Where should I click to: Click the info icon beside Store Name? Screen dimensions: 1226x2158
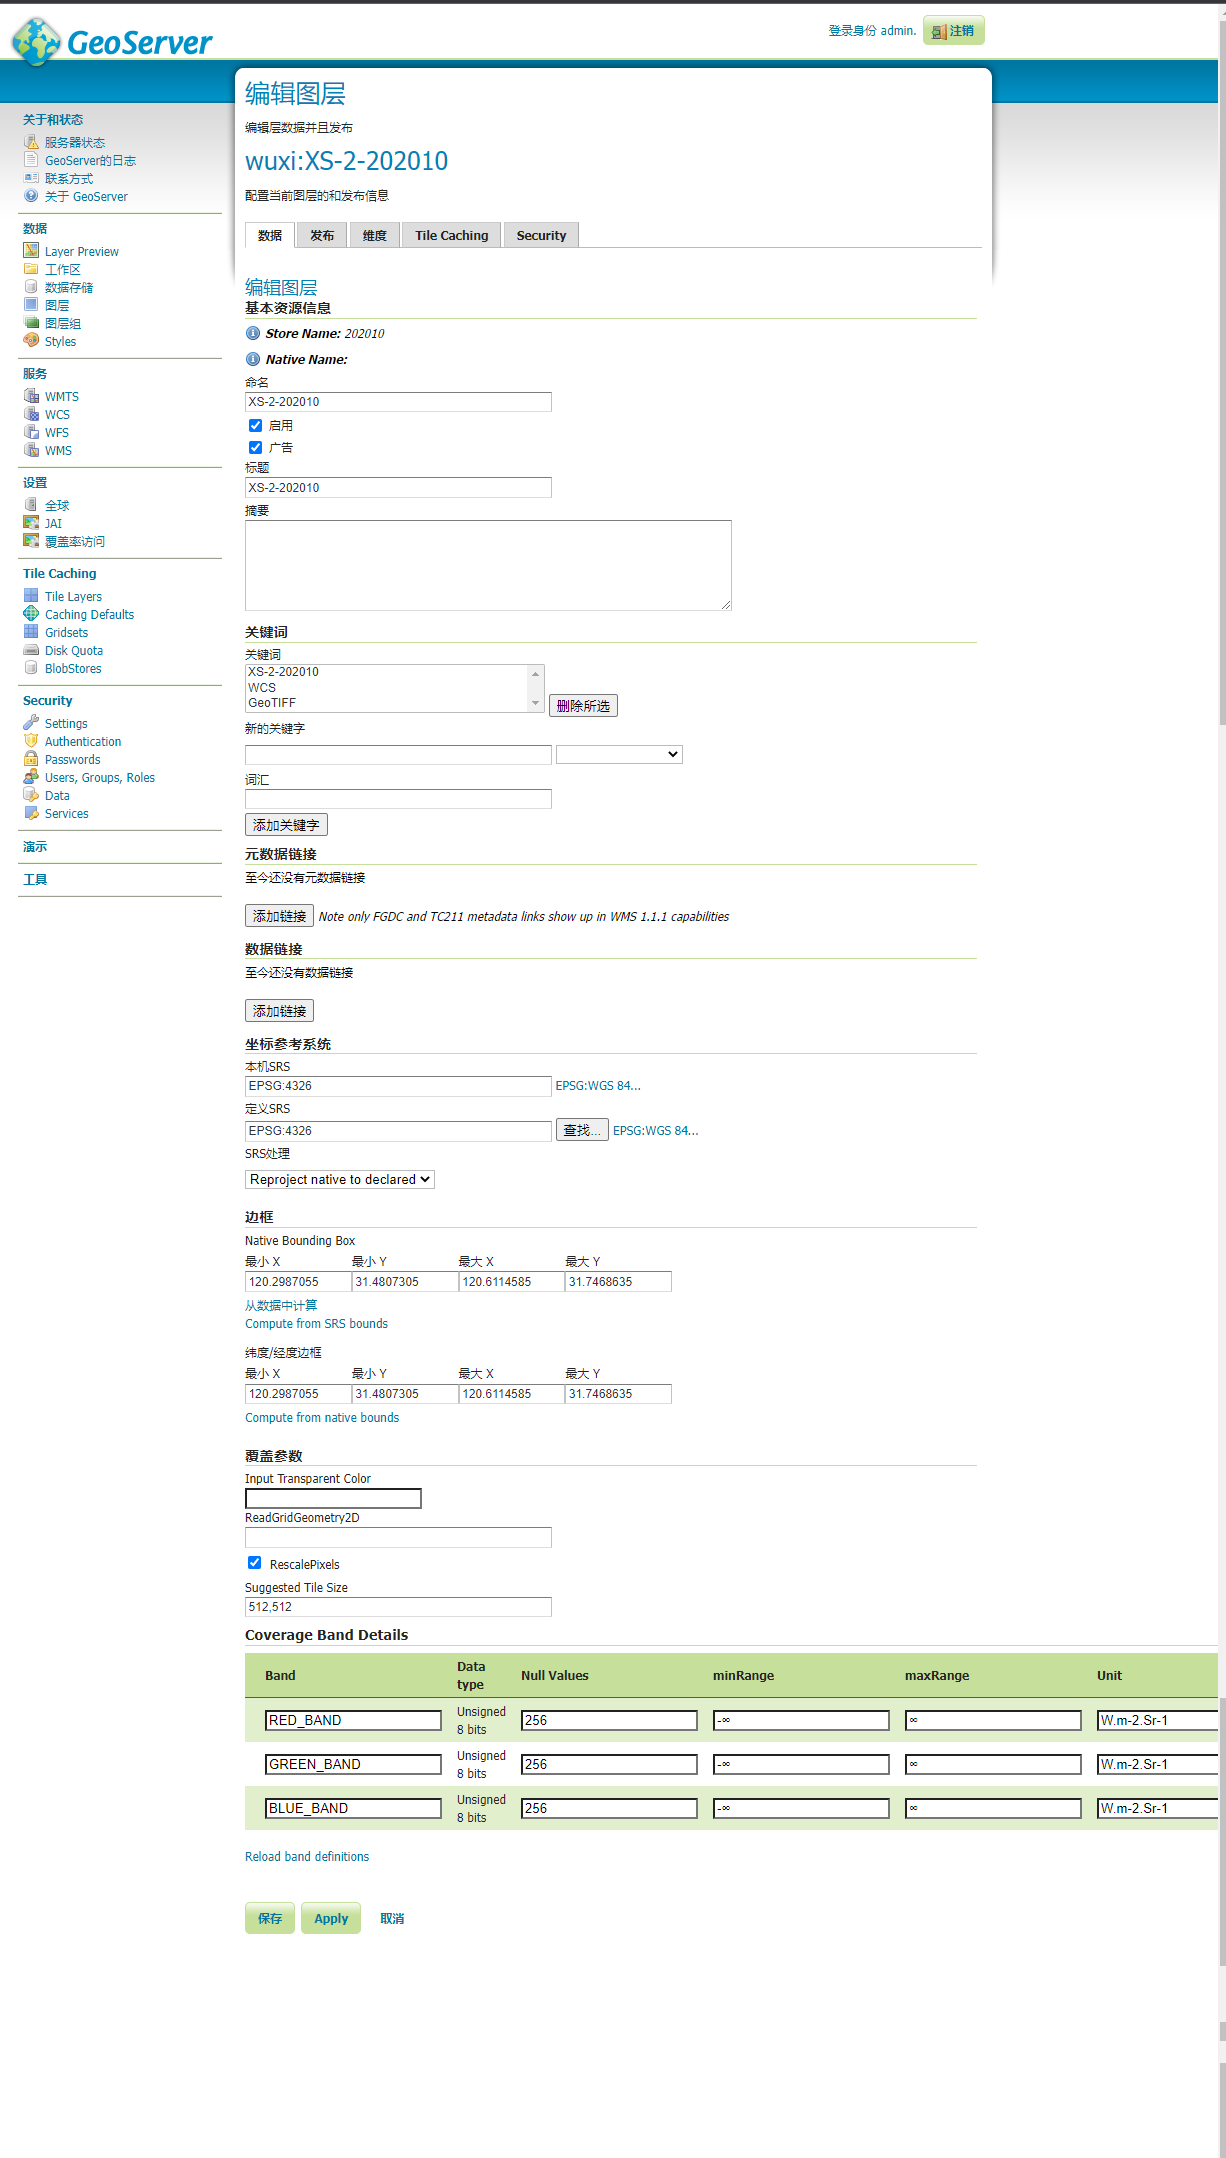pyautogui.click(x=253, y=333)
